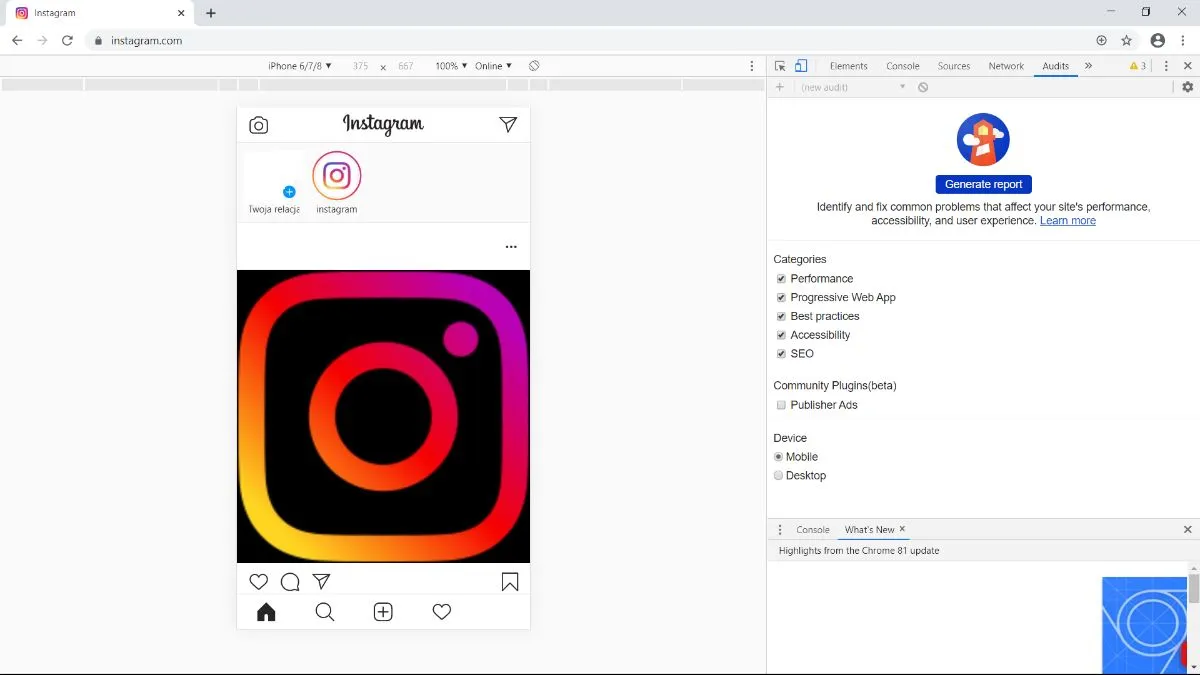Viewport: 1200px width, 675px height.
Task: Like the post with the heart icon
Action: click(x=259, y=582)
